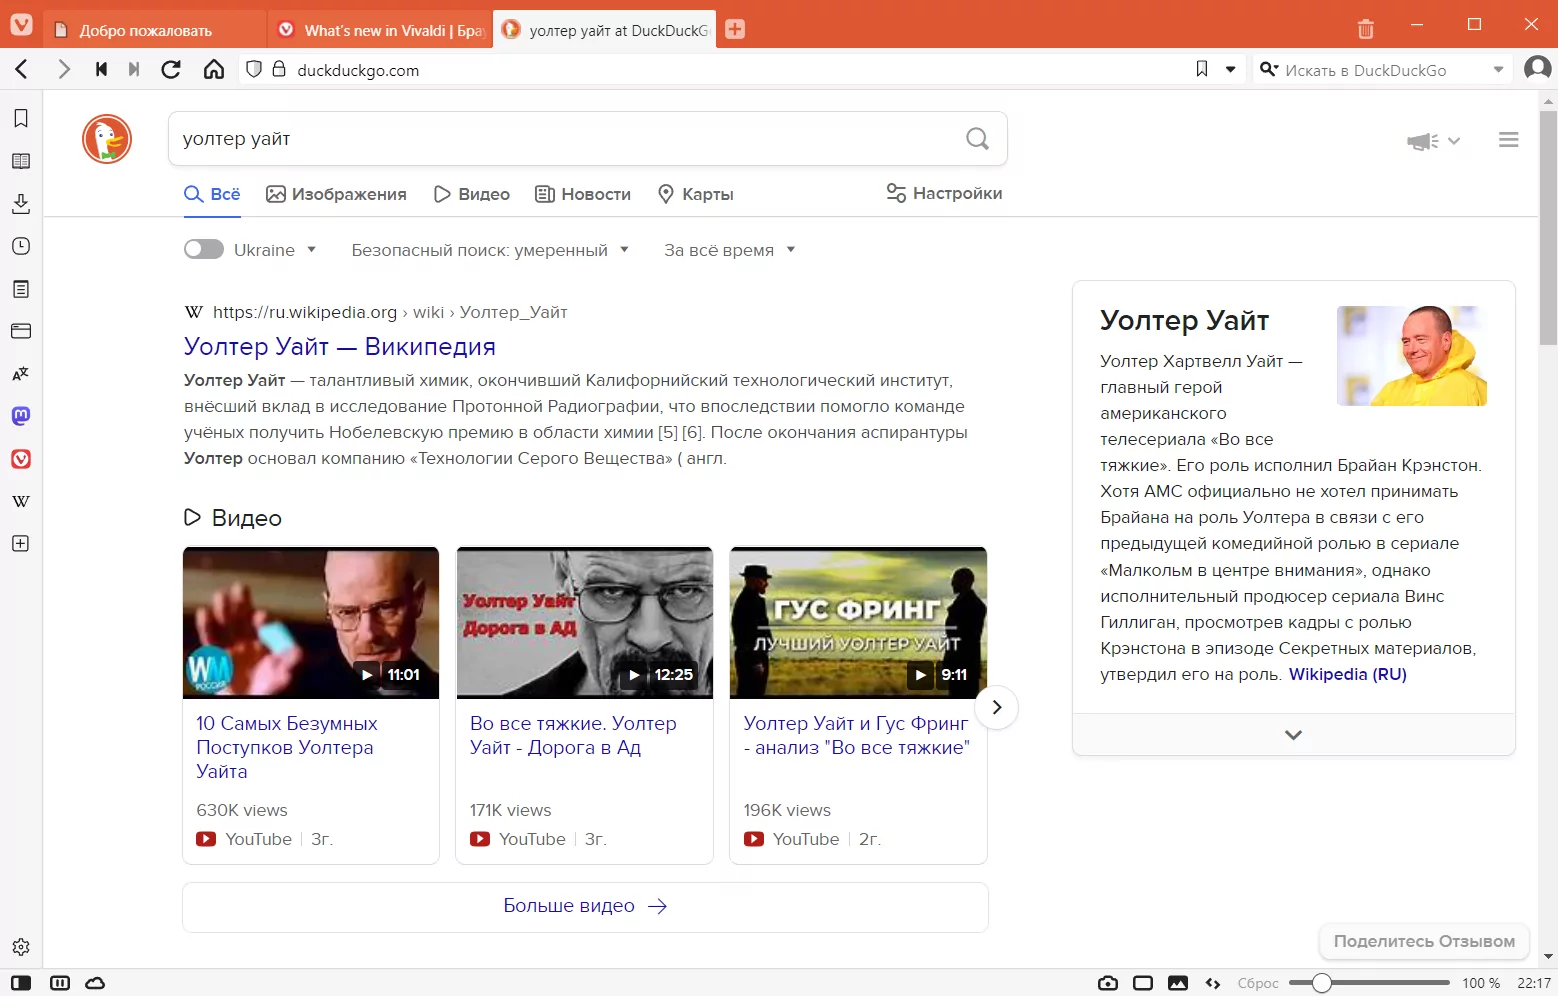1558x996 pixels.
Task: Open the Mastodon web panel
Action: tap(21, 416)
